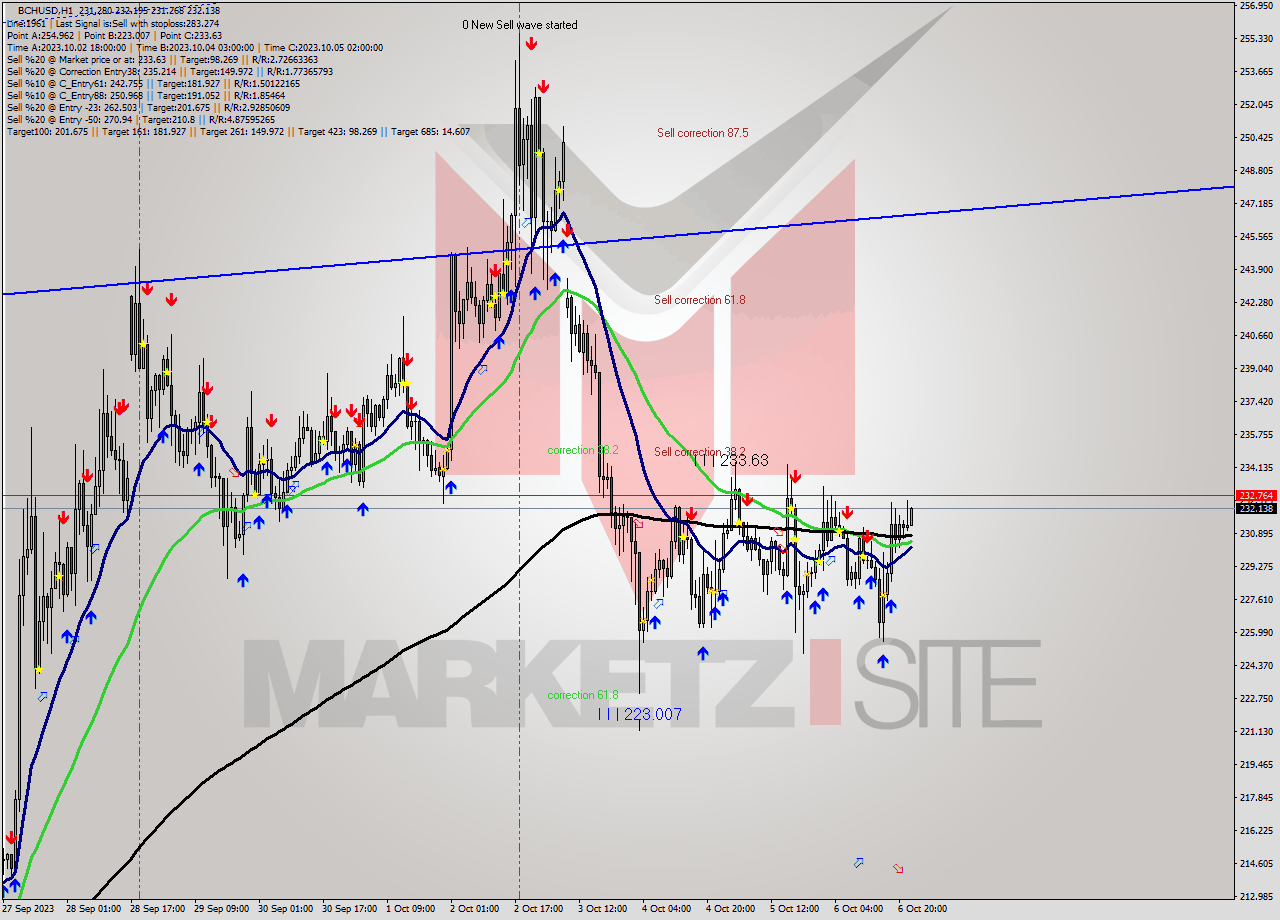The width and height of the screenshot is (1280, 920).
Task: Click the 221.130 price axis value
Action: click(x=1256, y=732)
